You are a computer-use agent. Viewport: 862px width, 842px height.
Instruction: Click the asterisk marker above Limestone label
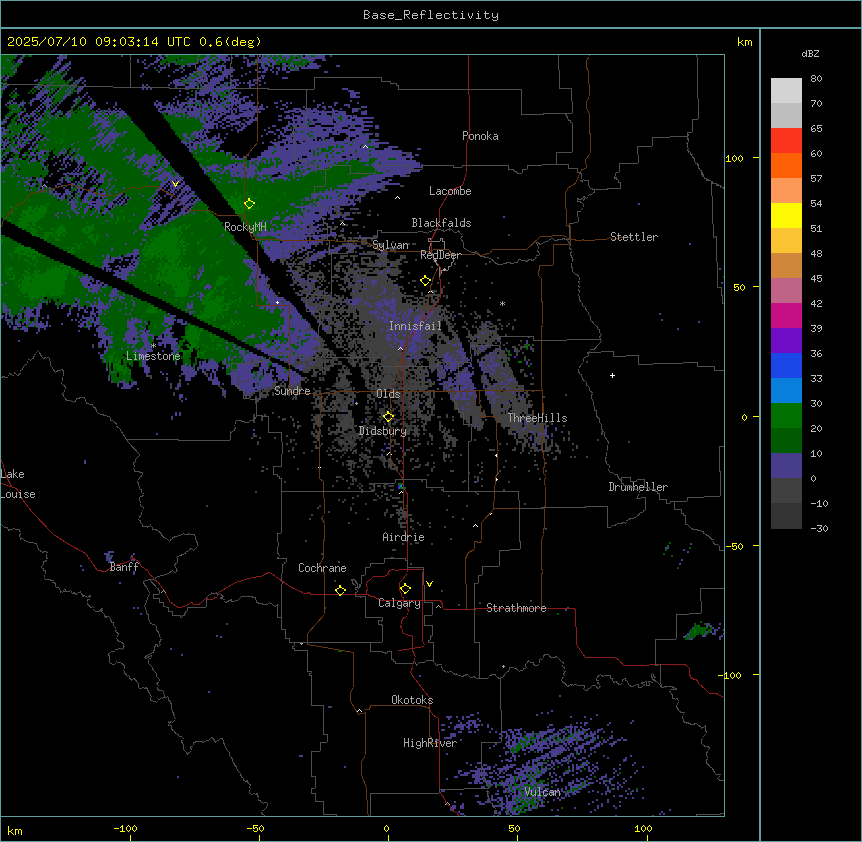click(x=153, y=346)
